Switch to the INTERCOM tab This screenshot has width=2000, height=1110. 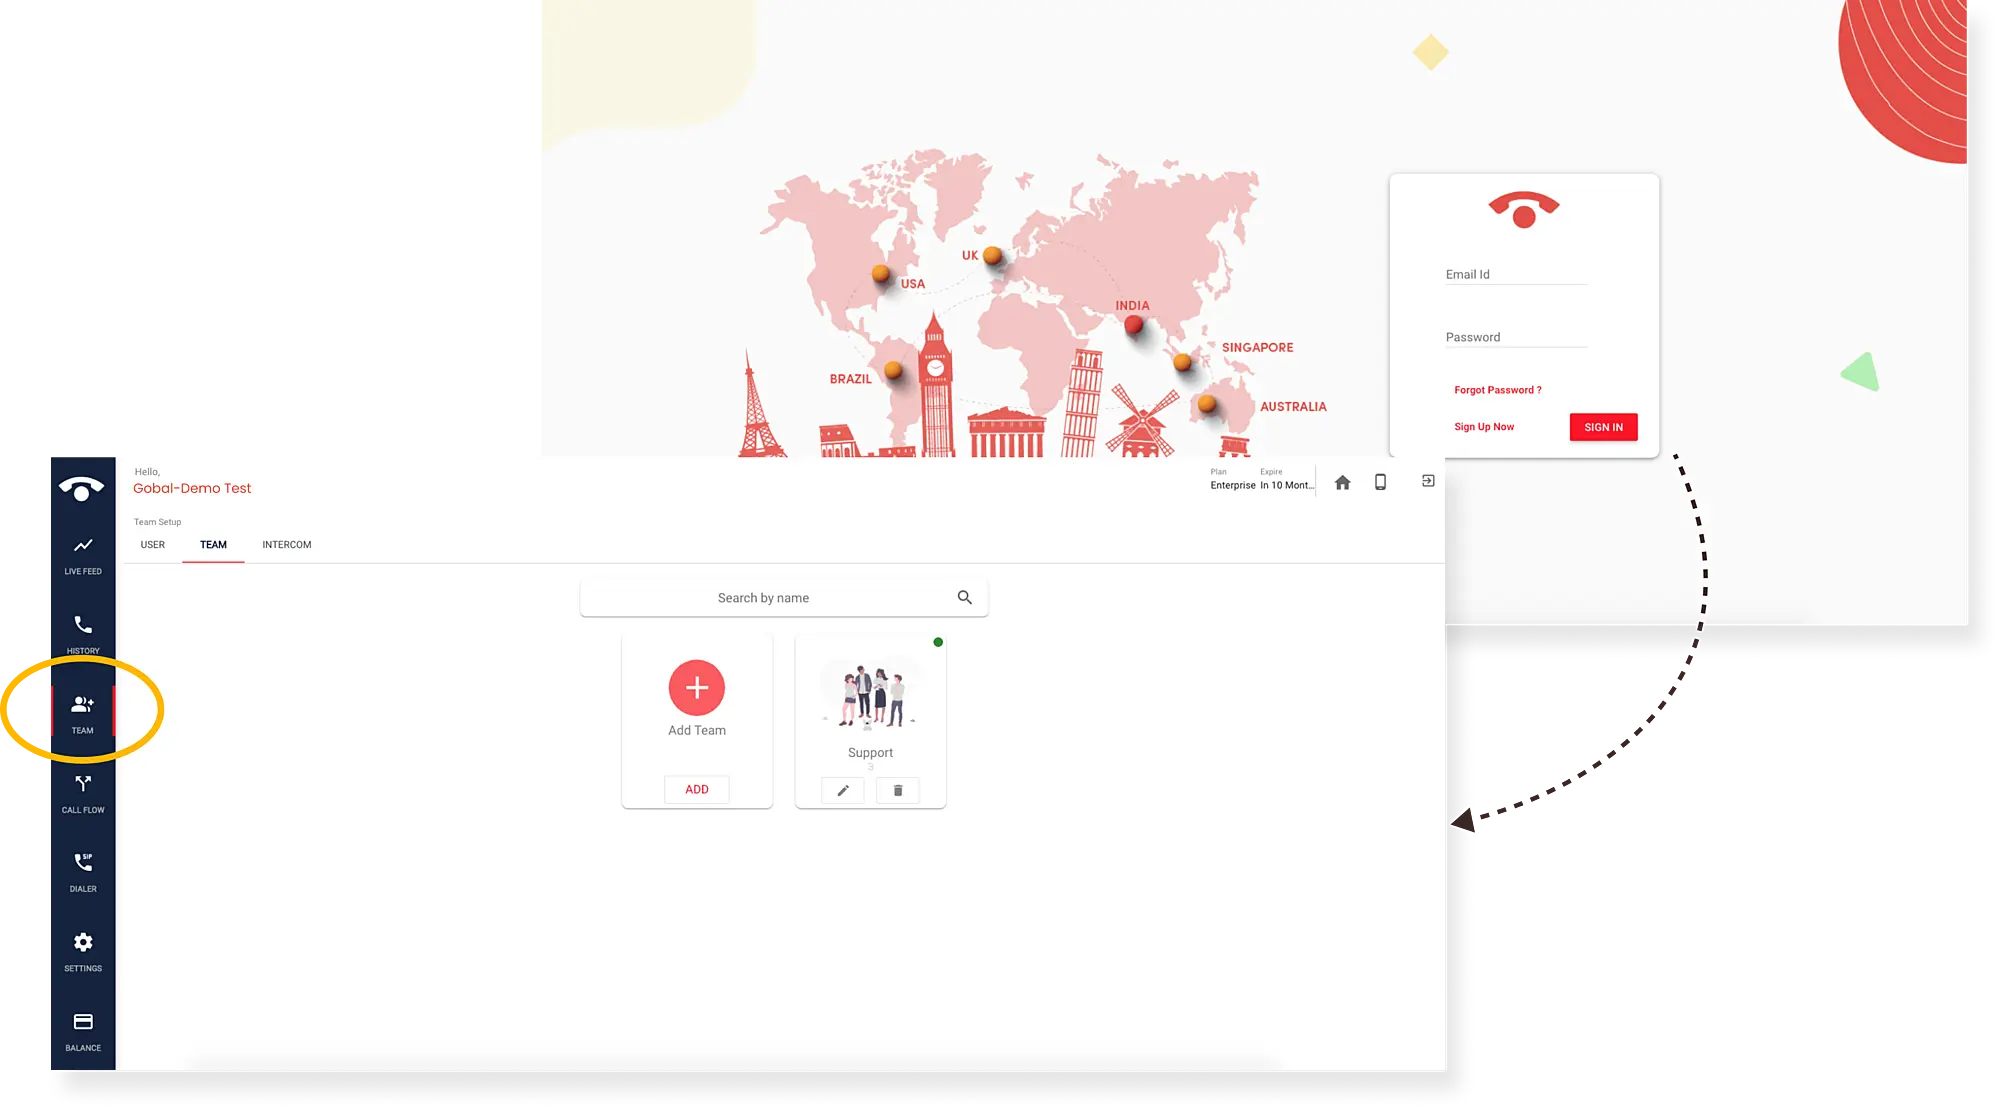click(x=286, y=544)
